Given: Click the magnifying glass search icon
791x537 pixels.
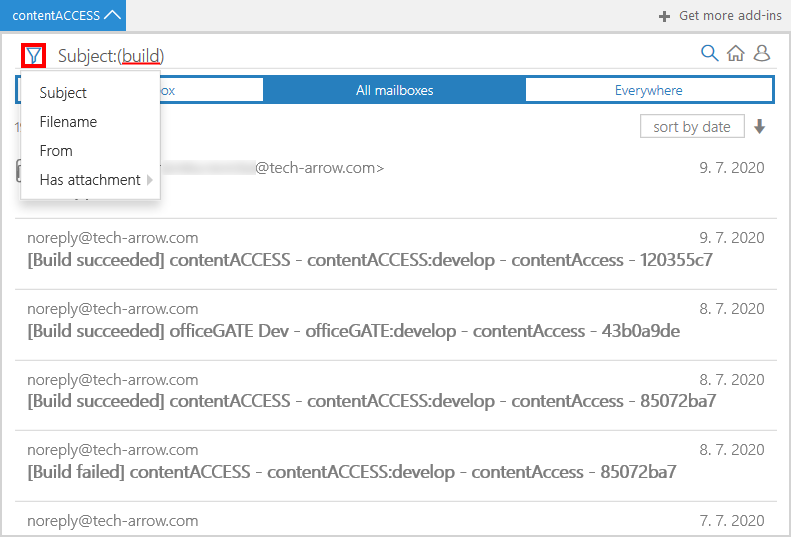Looking at the screenshot, I should pos(709,53).
